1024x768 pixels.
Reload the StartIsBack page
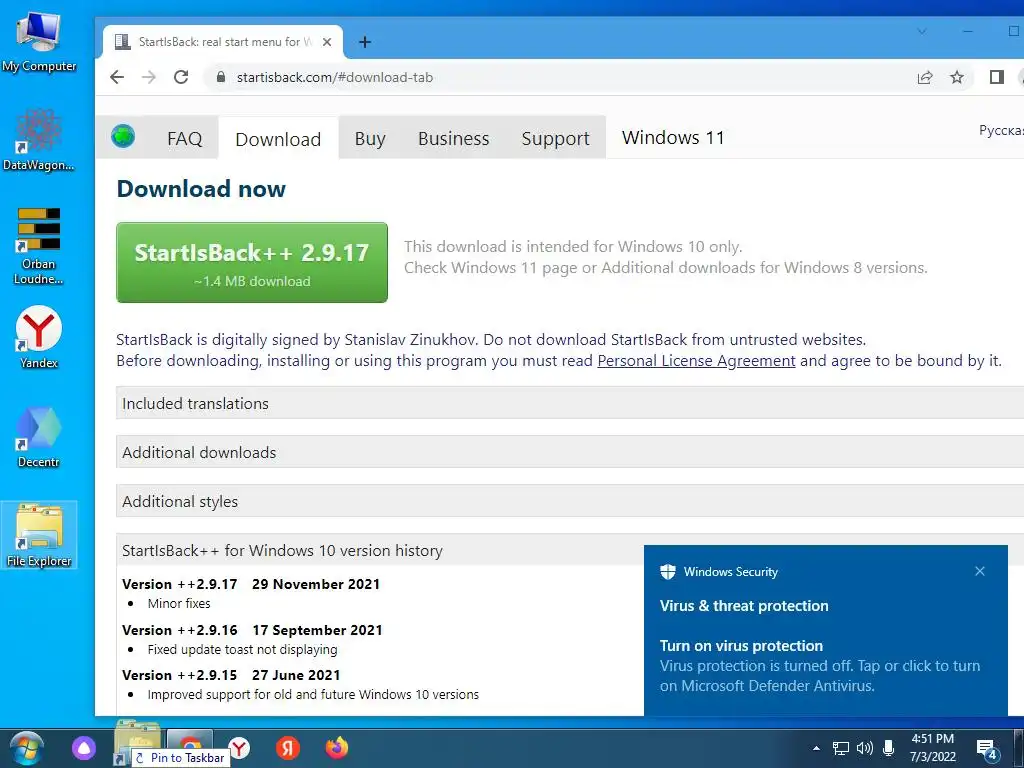(181, 77)
